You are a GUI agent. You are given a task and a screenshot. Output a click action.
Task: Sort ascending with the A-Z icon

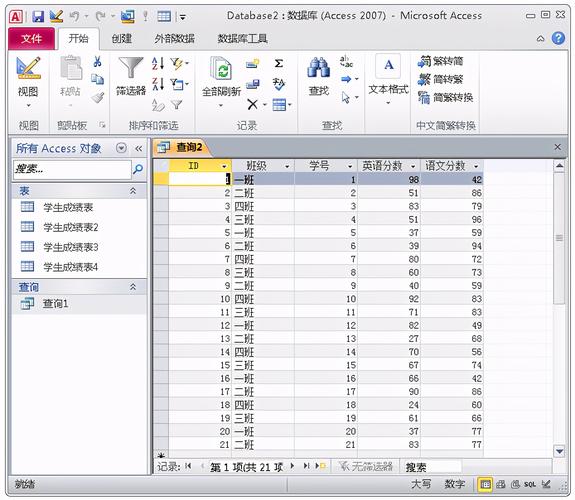click(158, 63)
